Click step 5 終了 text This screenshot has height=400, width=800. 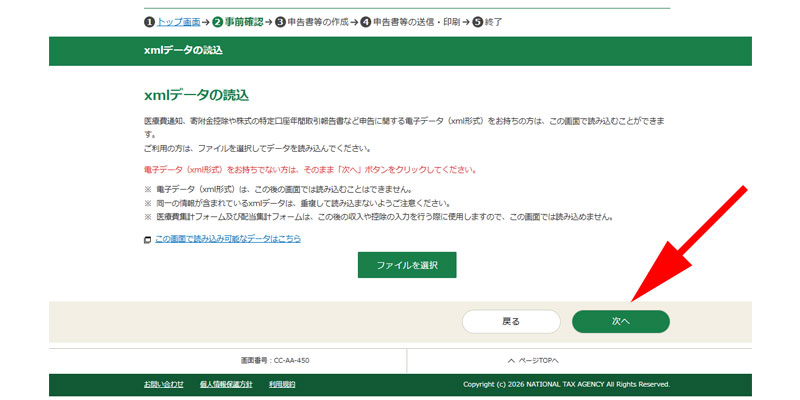pyautogui.click(x=493, y=22)
